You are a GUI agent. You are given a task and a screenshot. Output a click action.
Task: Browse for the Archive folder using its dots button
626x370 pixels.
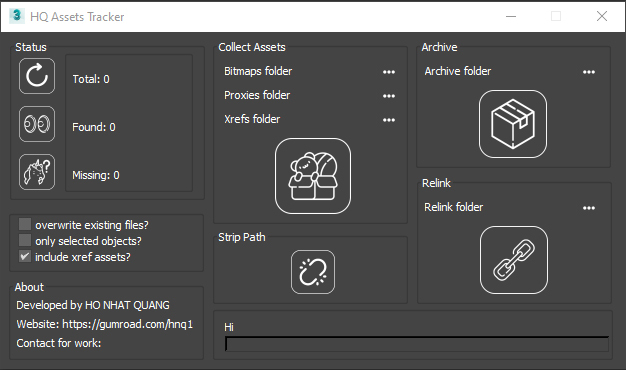pyautogui.click(x=589, y=72)
